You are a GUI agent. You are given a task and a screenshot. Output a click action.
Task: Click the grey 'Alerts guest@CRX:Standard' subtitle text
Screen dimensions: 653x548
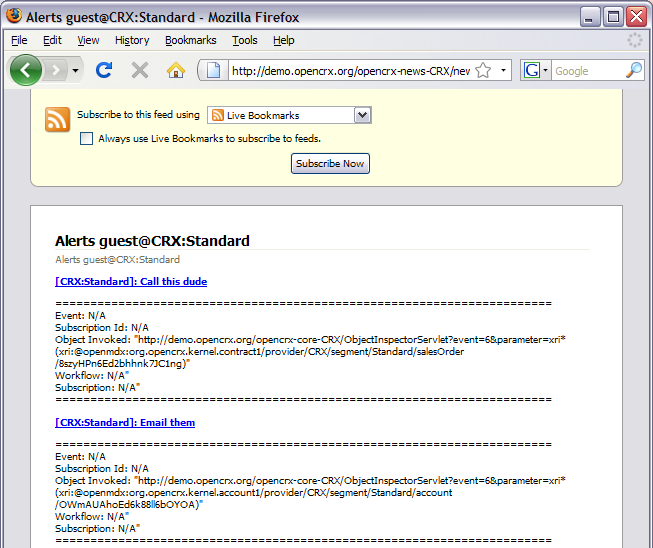pyautogui.click(x=117, y=260)
